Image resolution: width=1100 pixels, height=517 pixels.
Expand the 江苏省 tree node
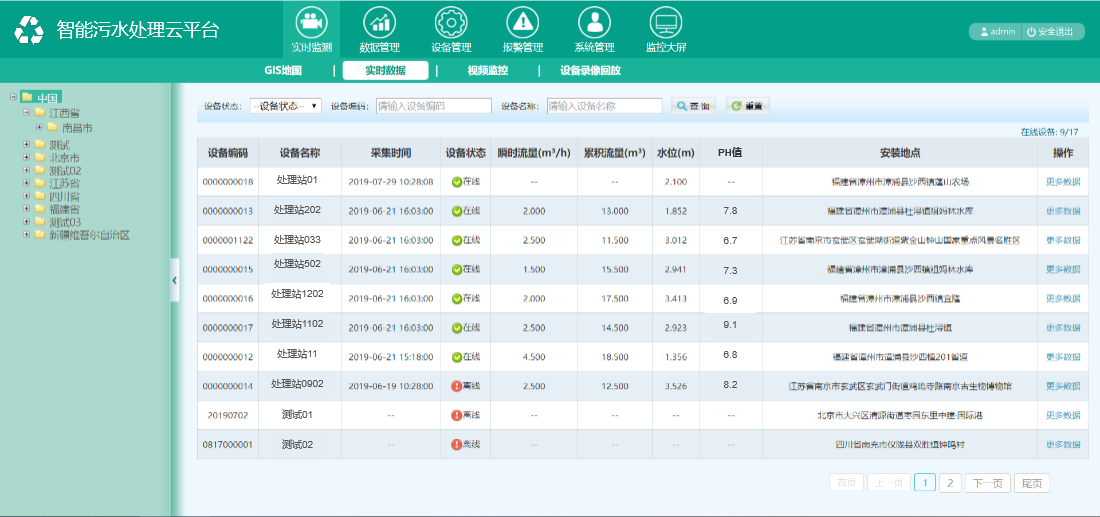pyautogui.click(x=26, y=183)
